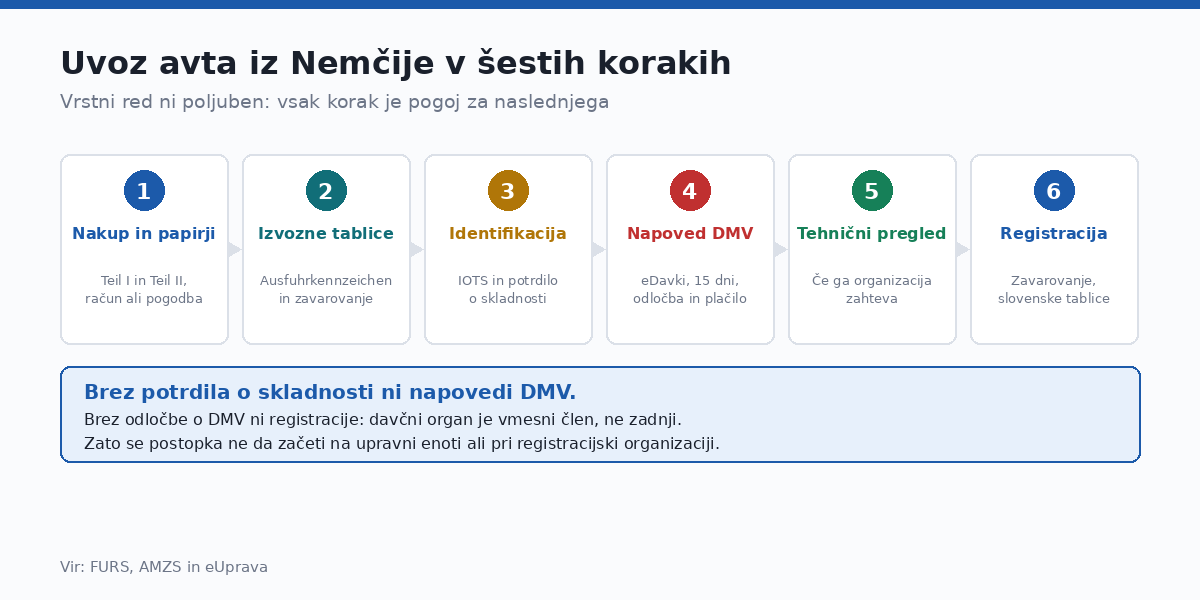This screenshot has width=1200, height=600.
Task: Select the 'Nakup in papirji' heading
Action: 144,234
